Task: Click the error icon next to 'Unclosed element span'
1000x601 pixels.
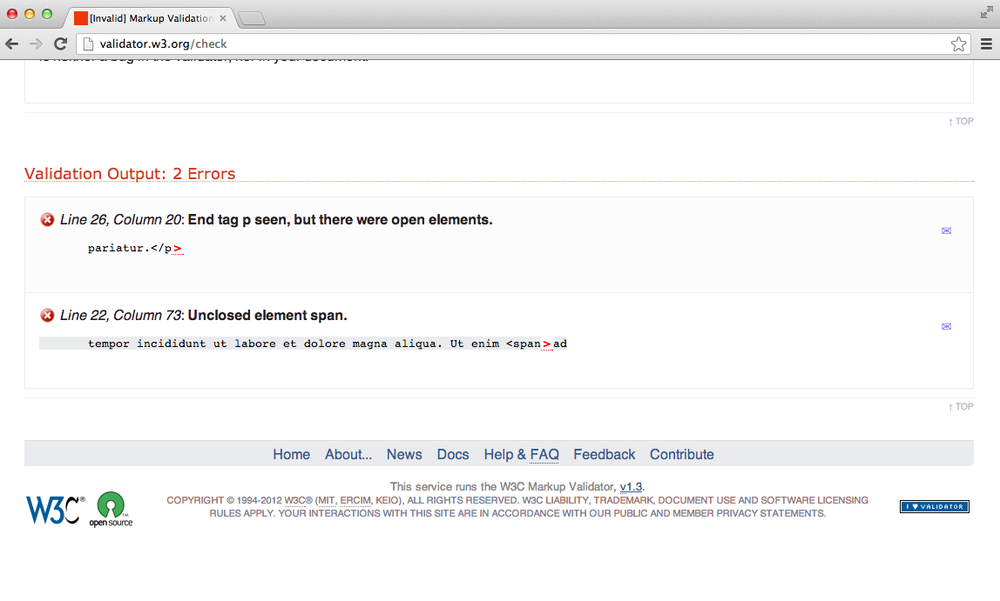Action: [47, 315]
